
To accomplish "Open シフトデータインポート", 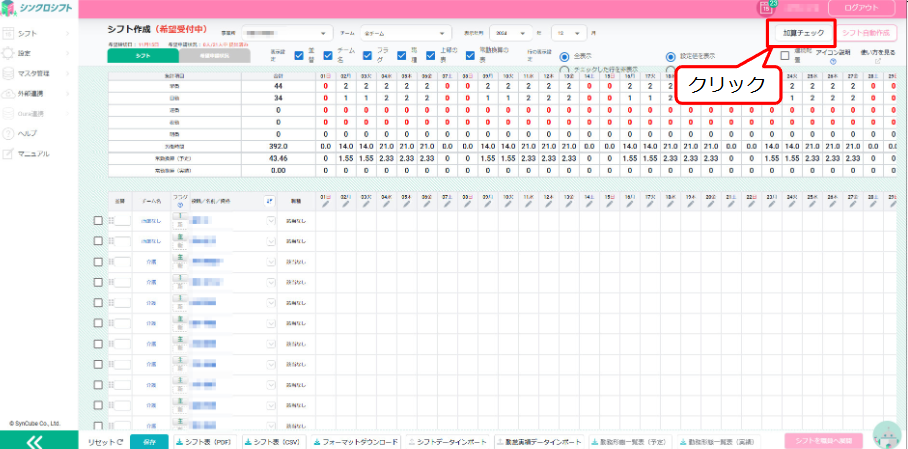I will (x=447, y=441).
